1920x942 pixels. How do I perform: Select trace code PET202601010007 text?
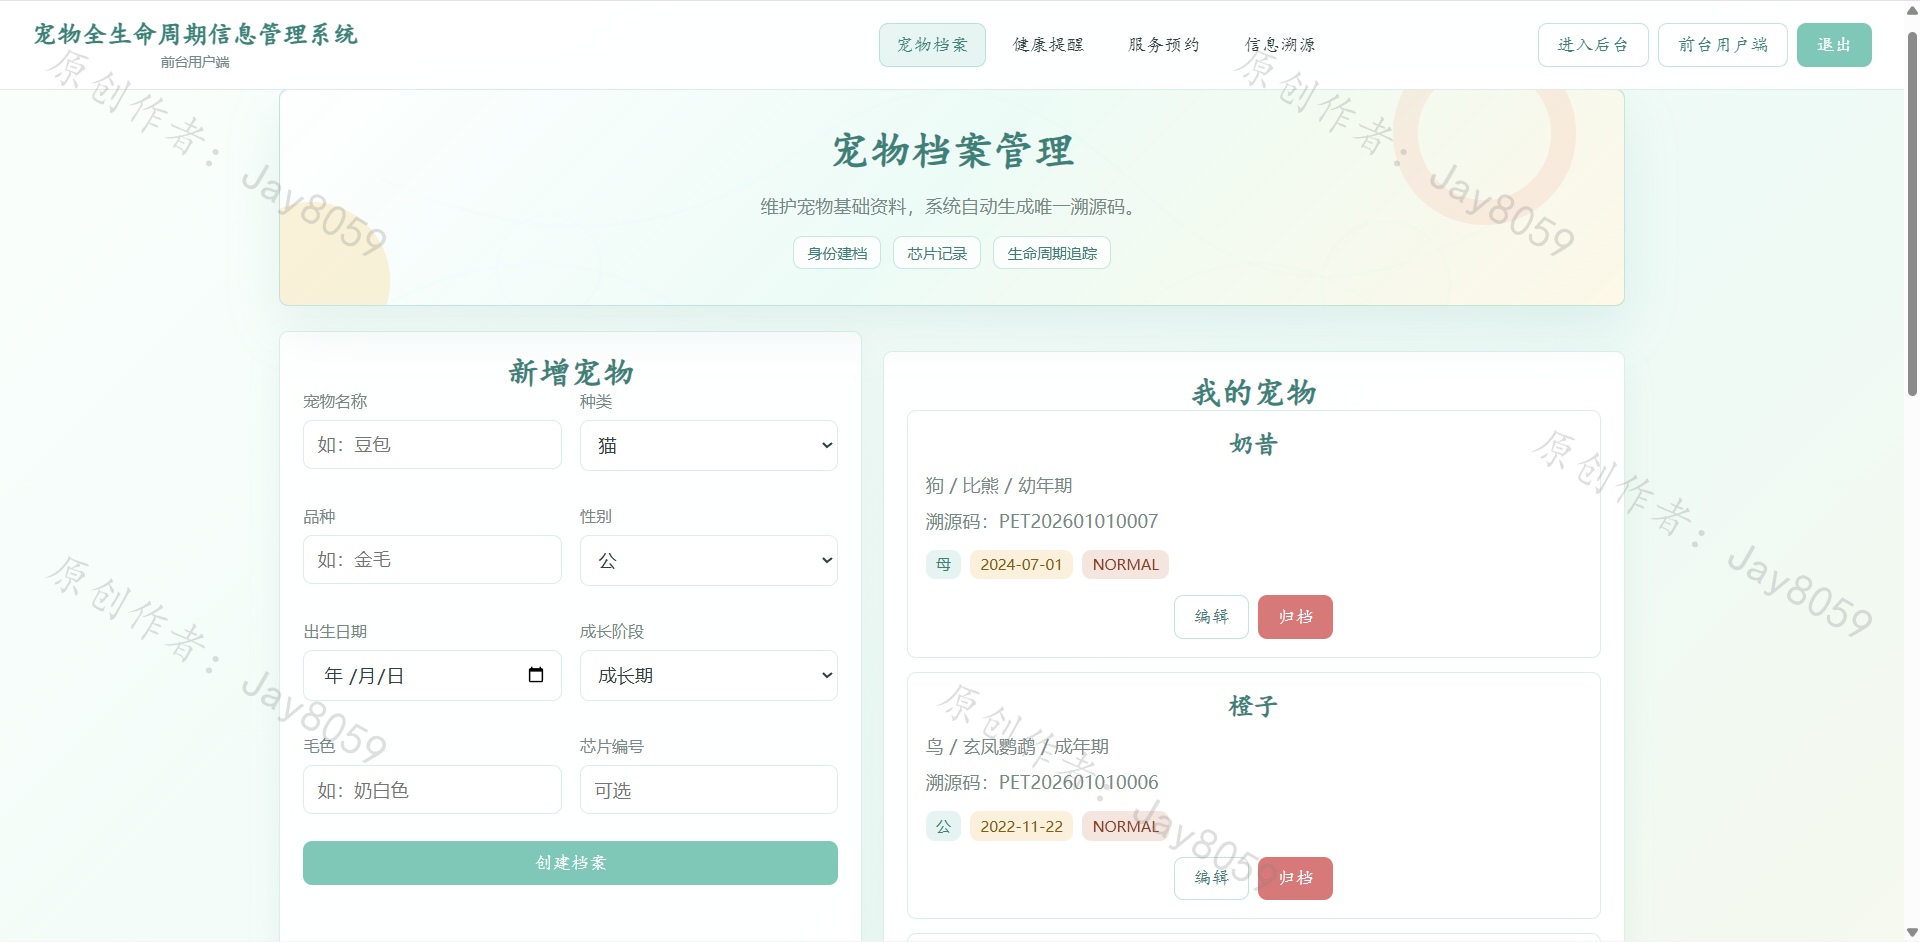(1078, 521)
